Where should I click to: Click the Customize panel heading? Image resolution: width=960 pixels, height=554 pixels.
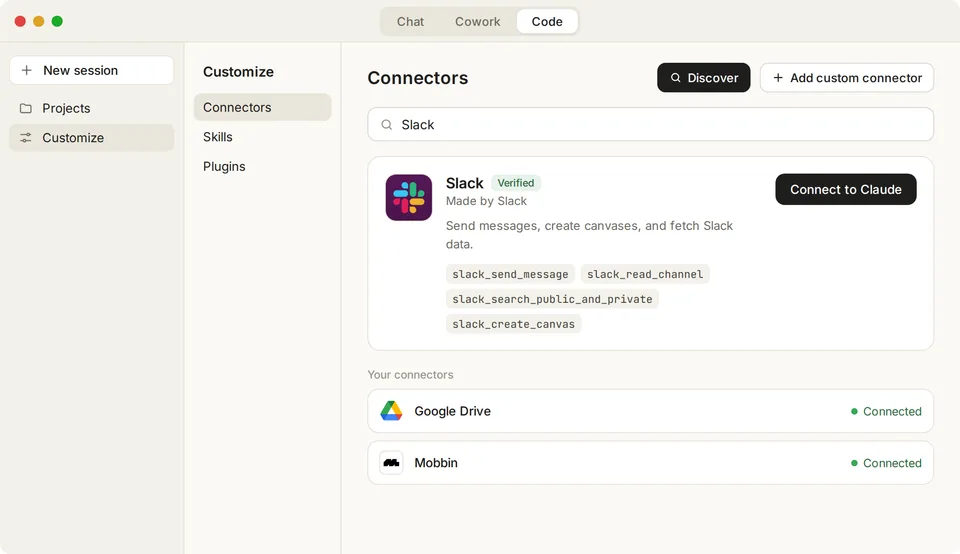coord(238,72)
